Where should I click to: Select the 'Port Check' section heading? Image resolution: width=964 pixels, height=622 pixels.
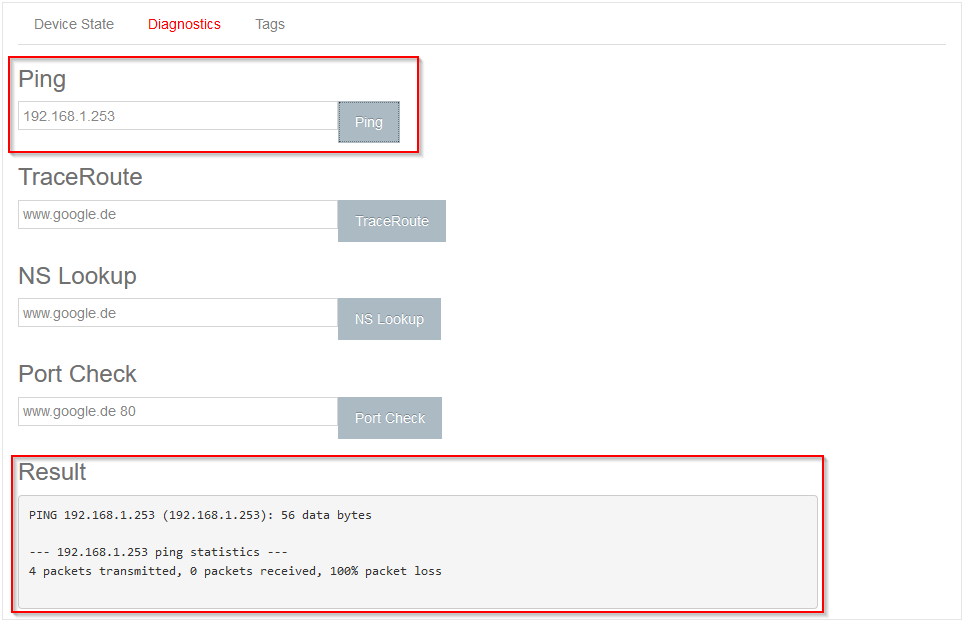coord(77,374)
